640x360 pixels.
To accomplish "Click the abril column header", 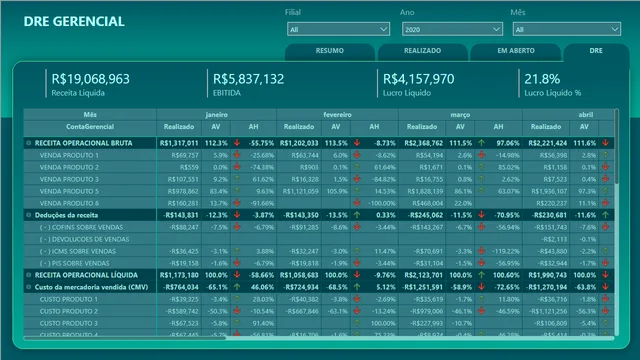I will click(585, 115).
